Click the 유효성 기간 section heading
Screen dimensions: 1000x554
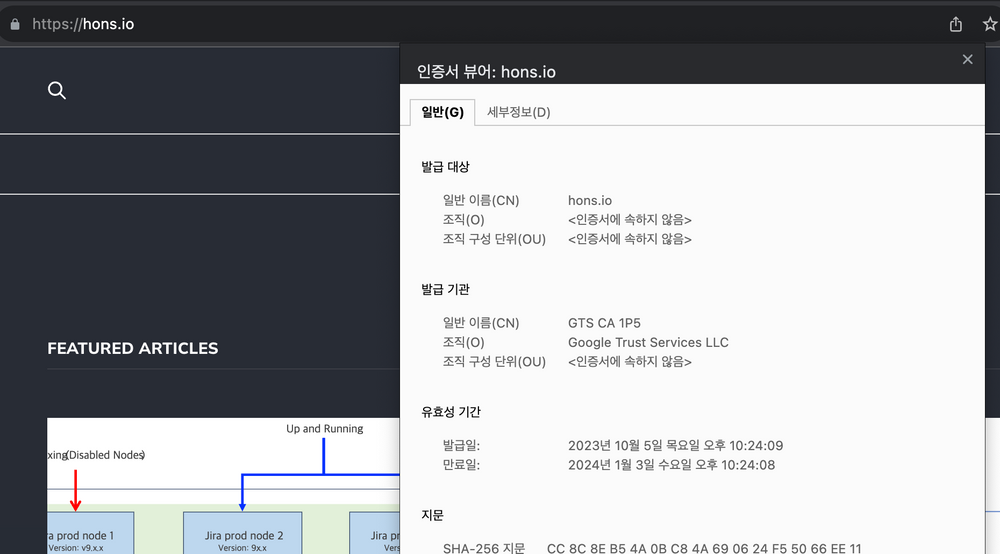[451, 412]
